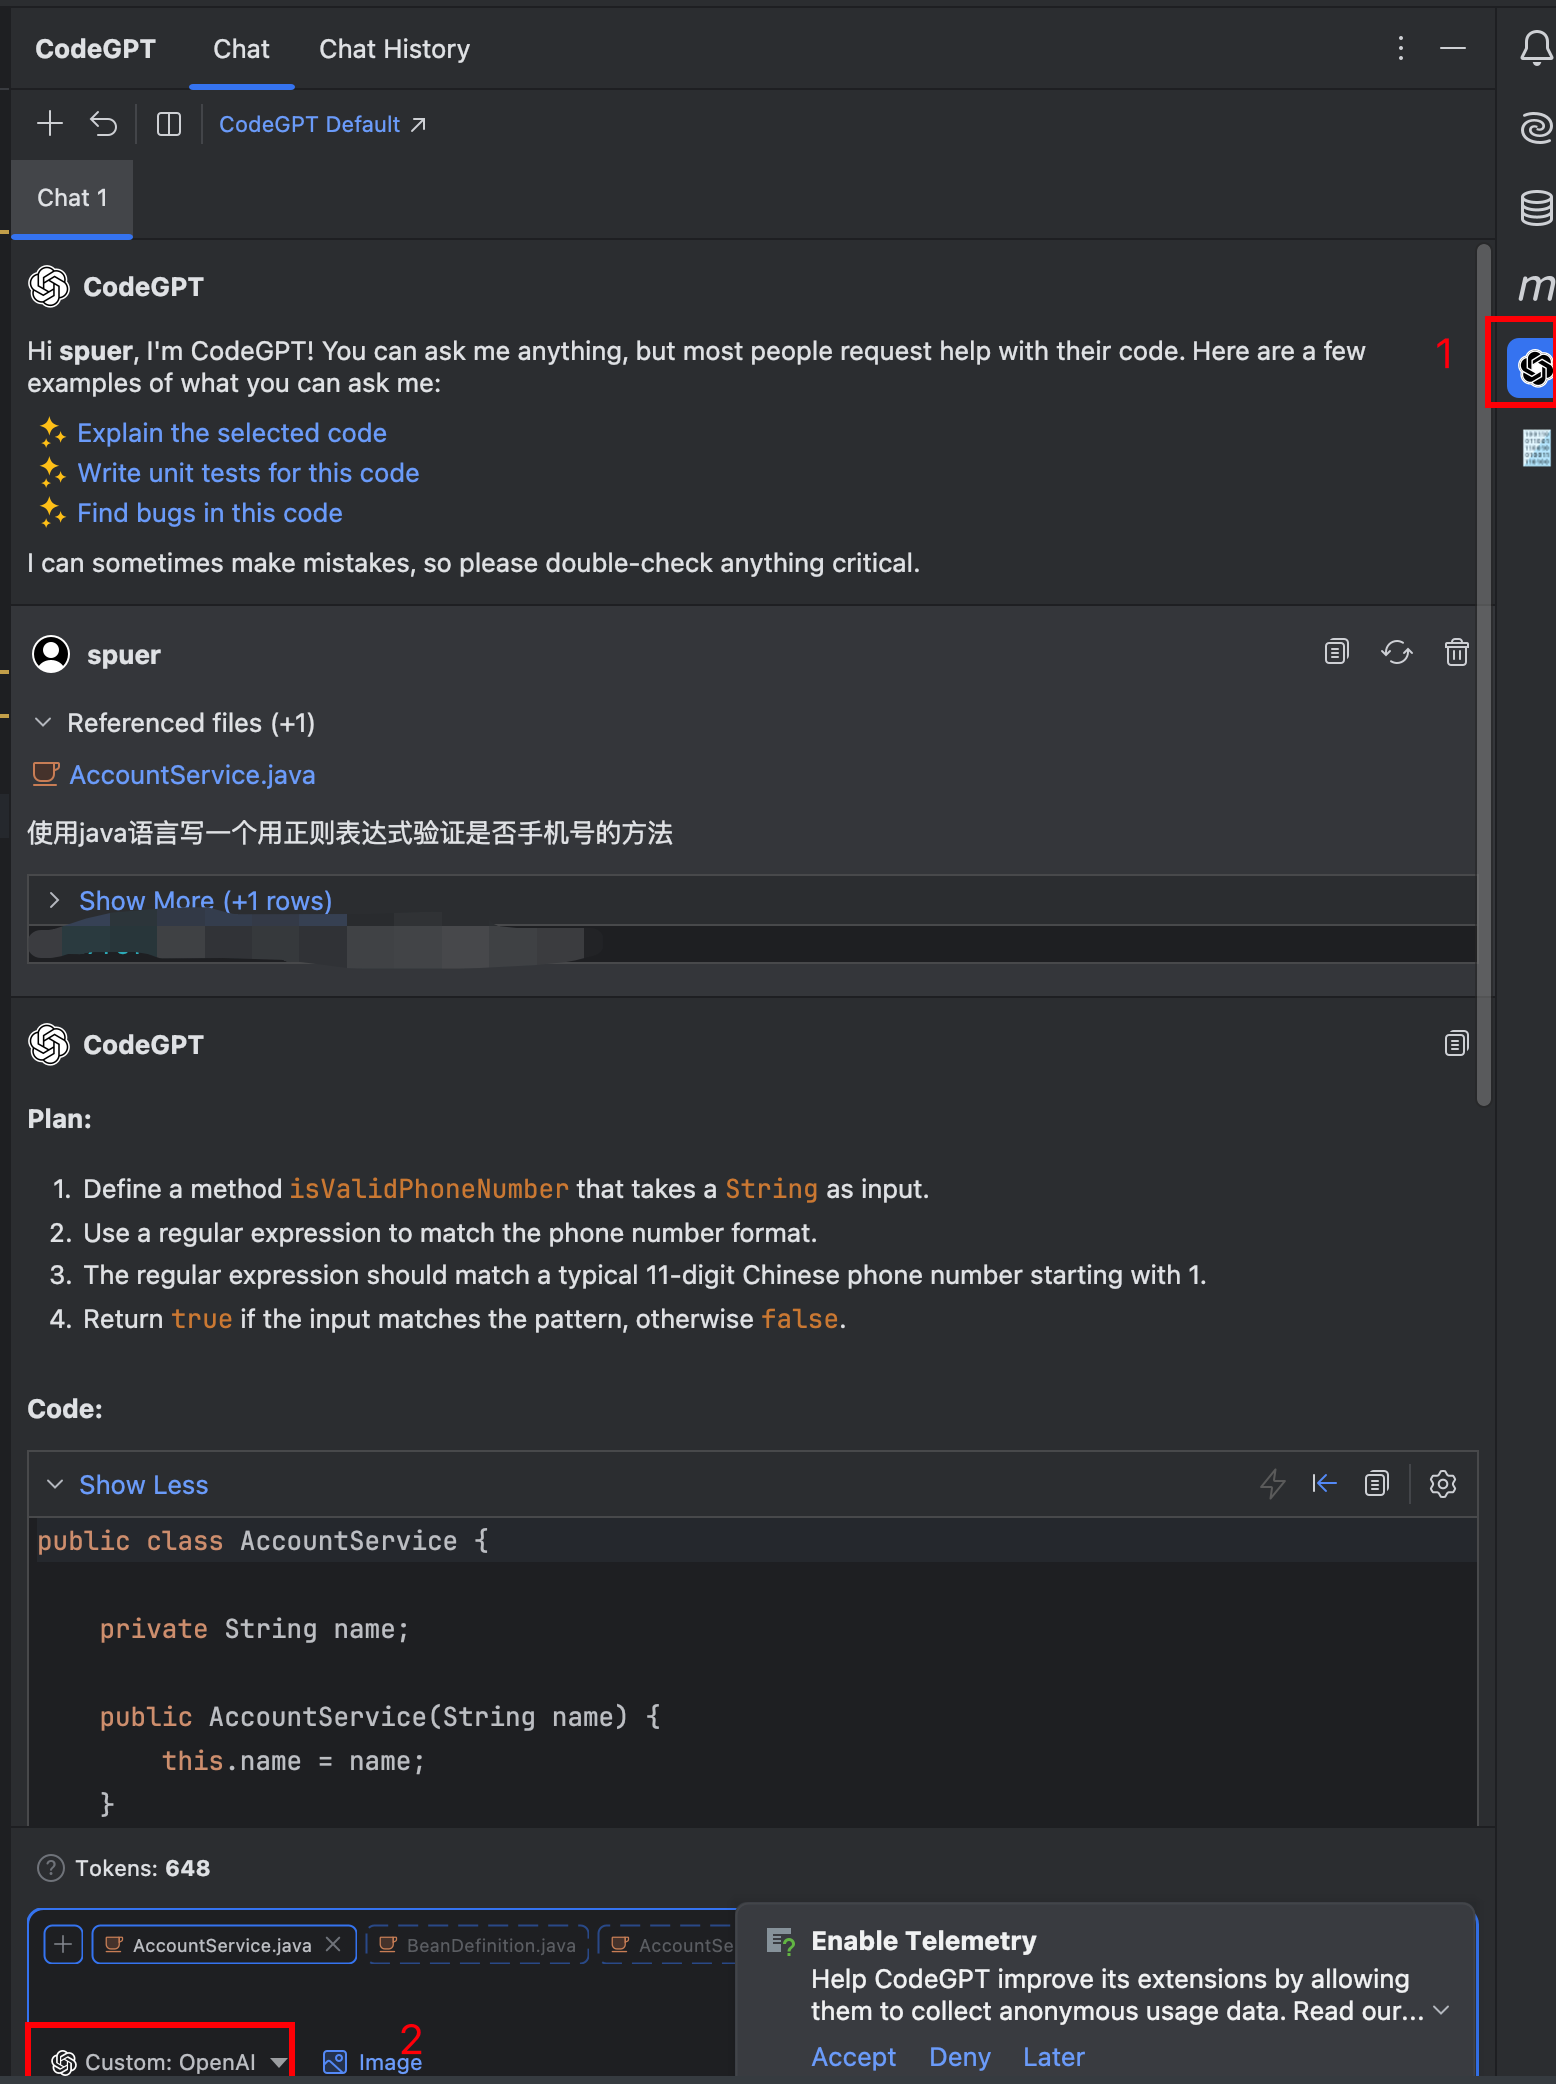Insert code at caret arrow icon
Screen dimensions: 1556x2084
1324,1484
